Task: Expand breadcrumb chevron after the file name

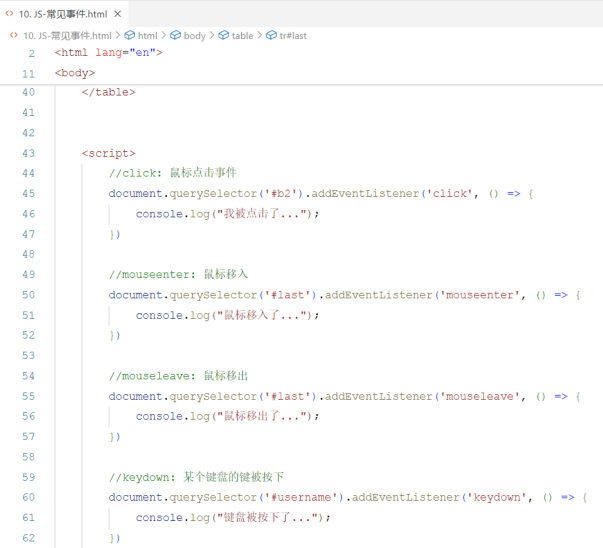Action: point(118,35)
